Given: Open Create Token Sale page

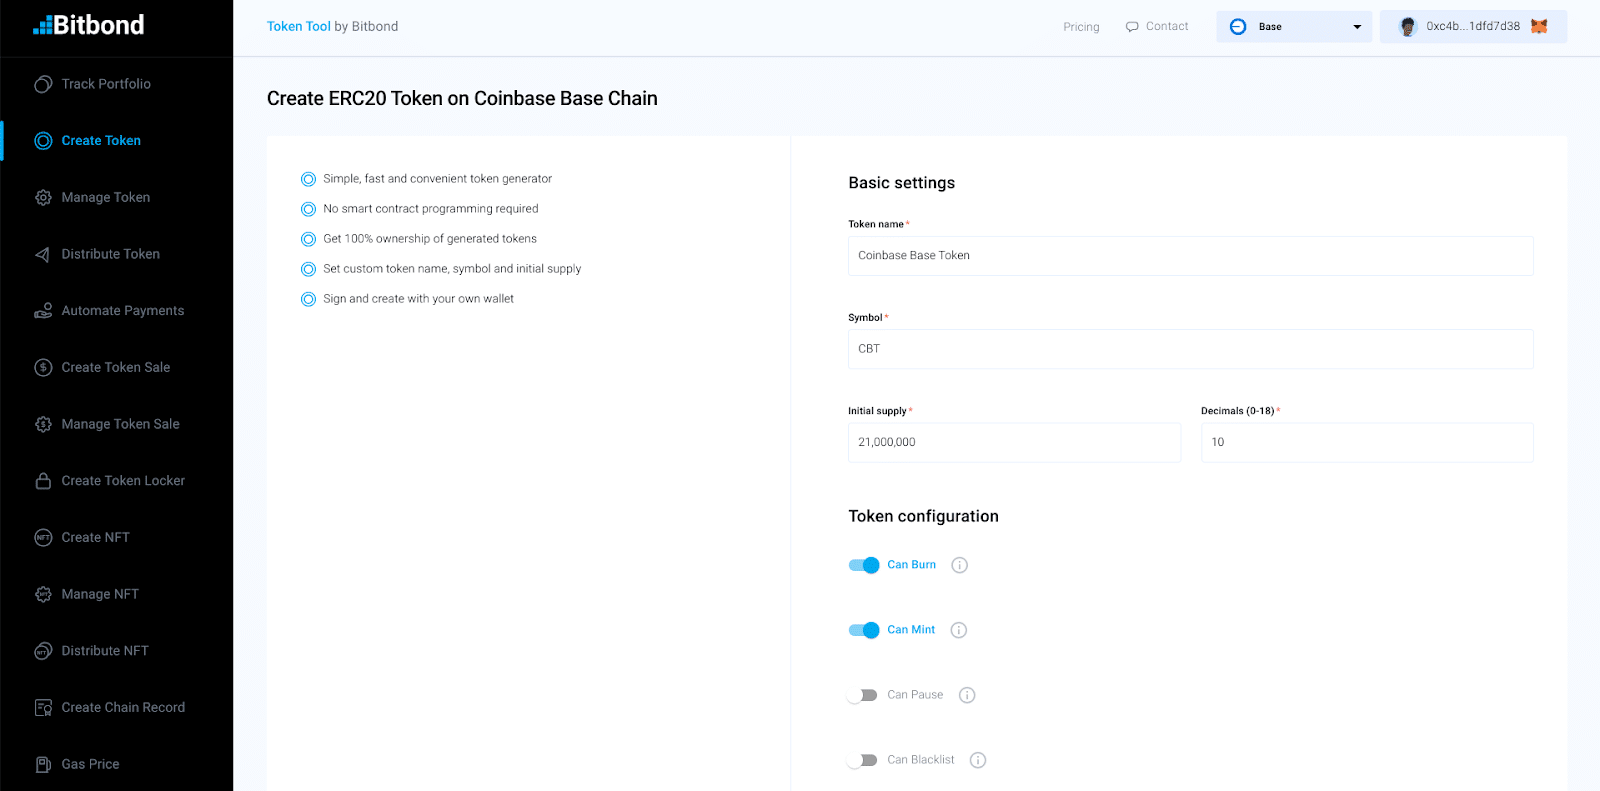Looking at the screenshot, I should [116, 368].
